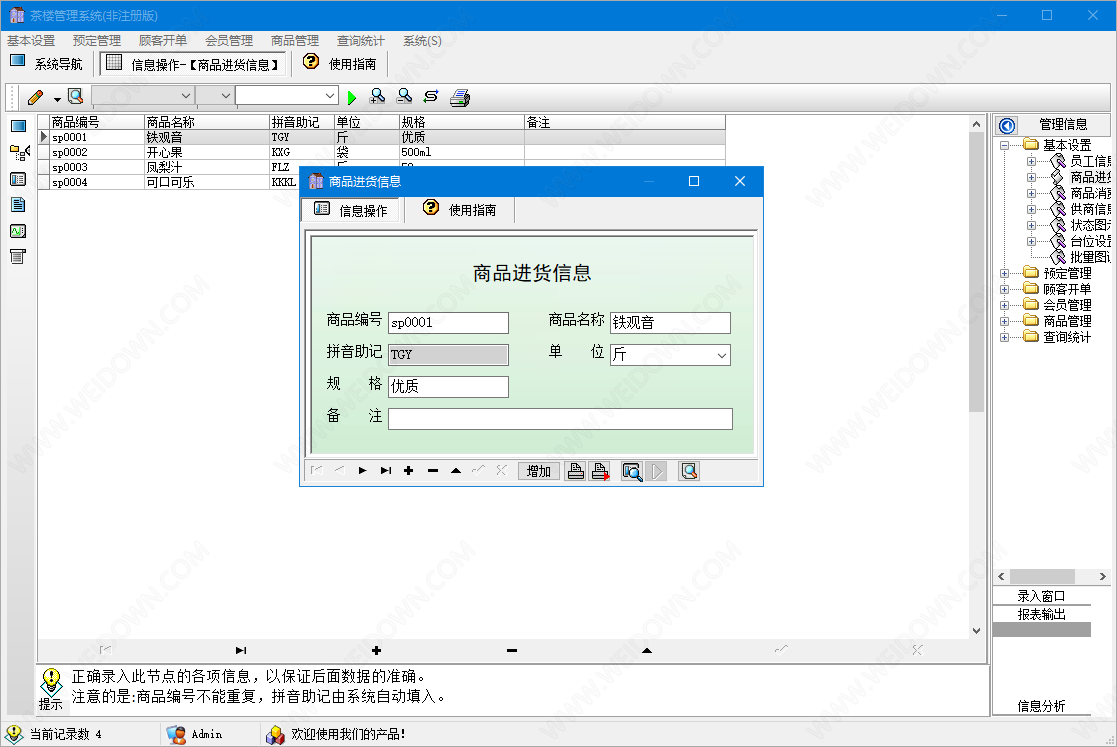Click the pencil edit icon in toolbar
The image size is (1117, 747).
coord(36,97)
